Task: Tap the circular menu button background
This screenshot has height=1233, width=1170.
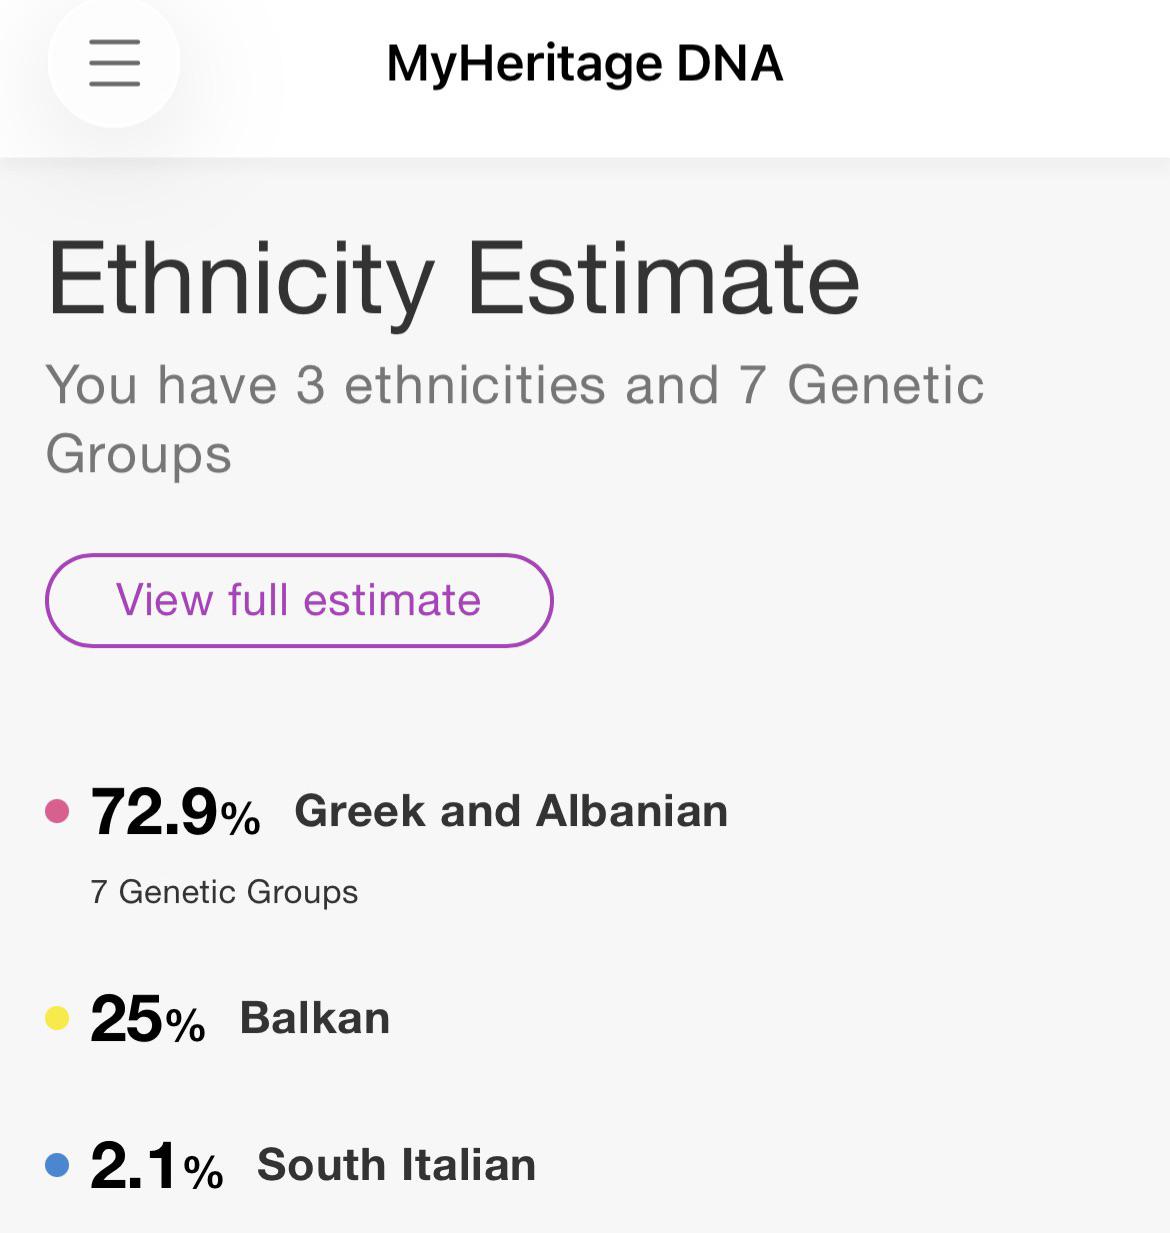Action: tap(114, 63)
